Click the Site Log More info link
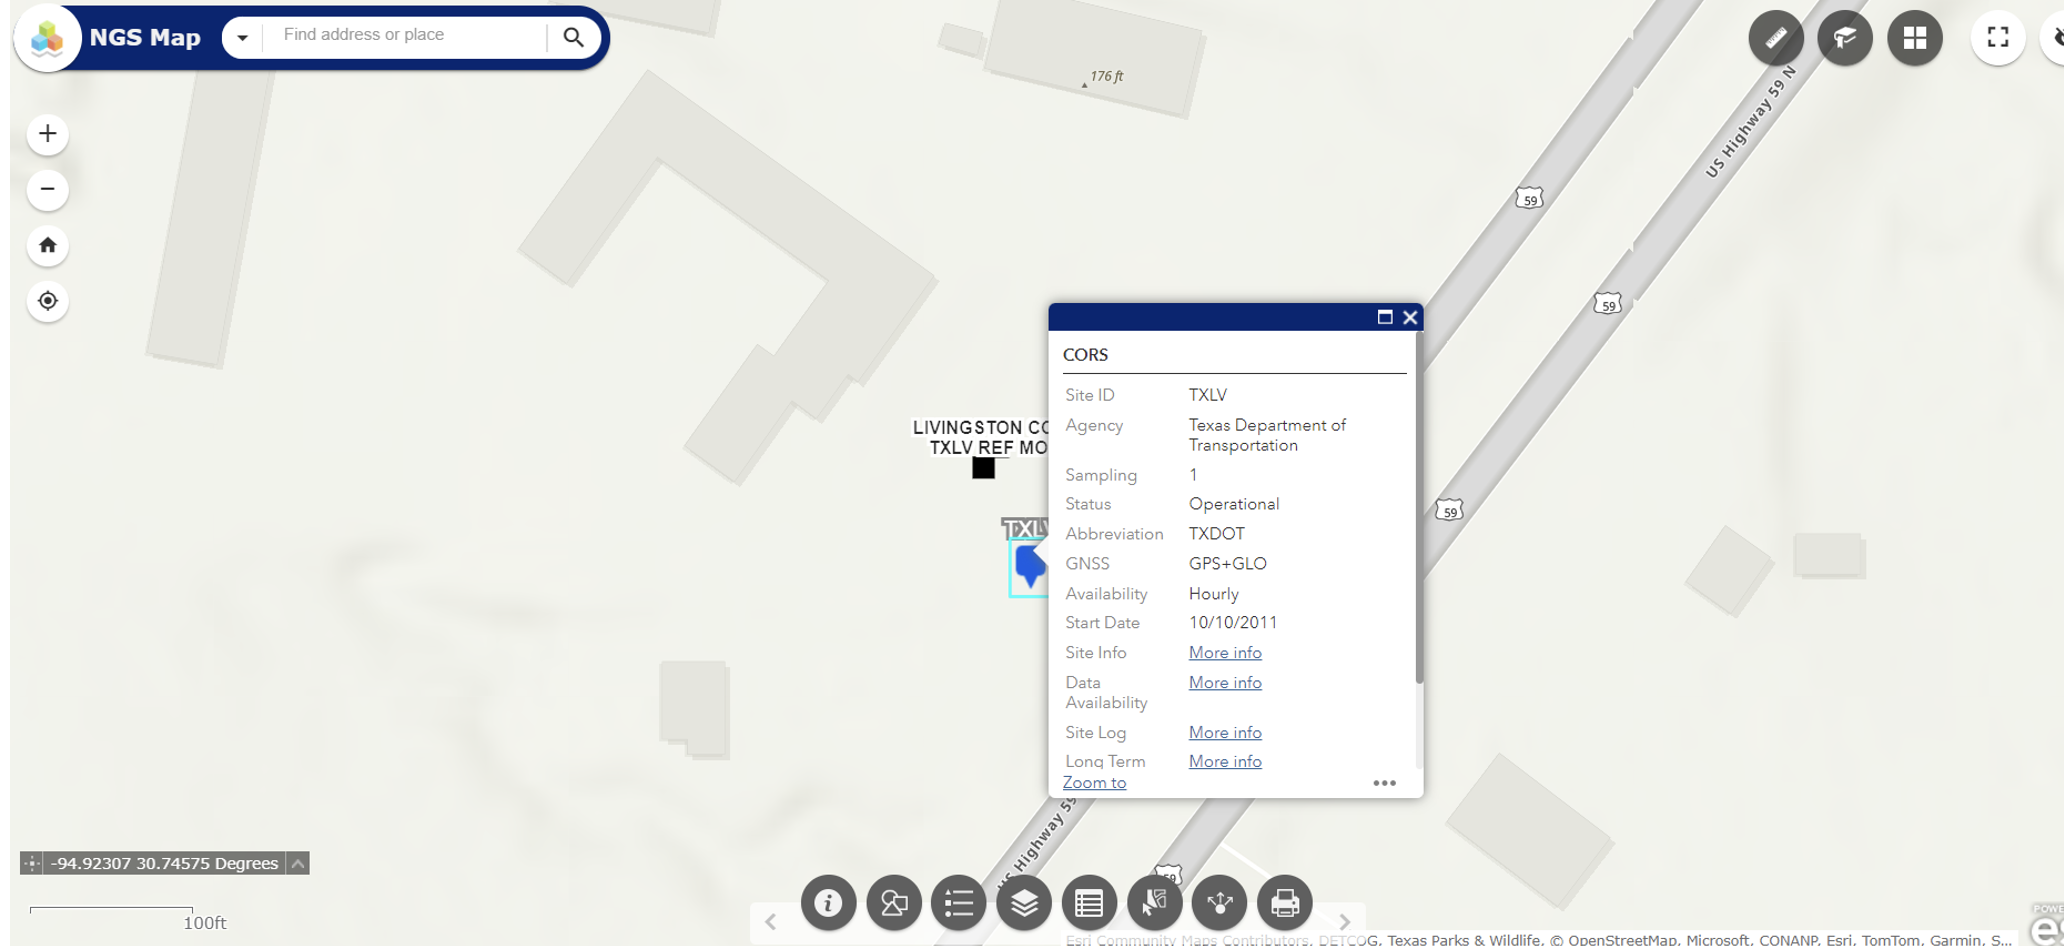 [x=1224, y=732]
